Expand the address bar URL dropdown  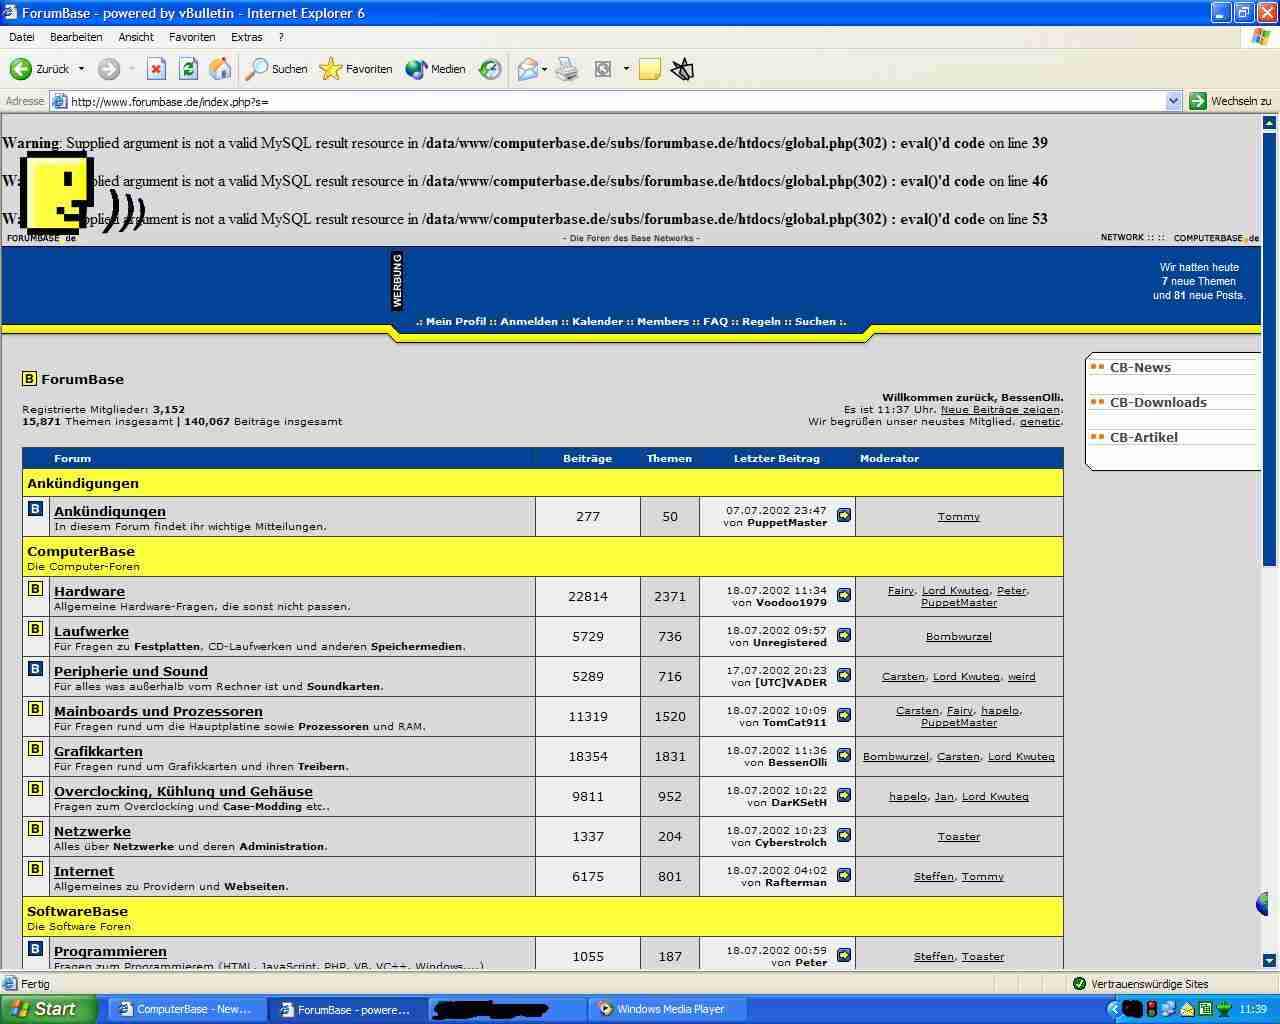[x=1174, y=101]
